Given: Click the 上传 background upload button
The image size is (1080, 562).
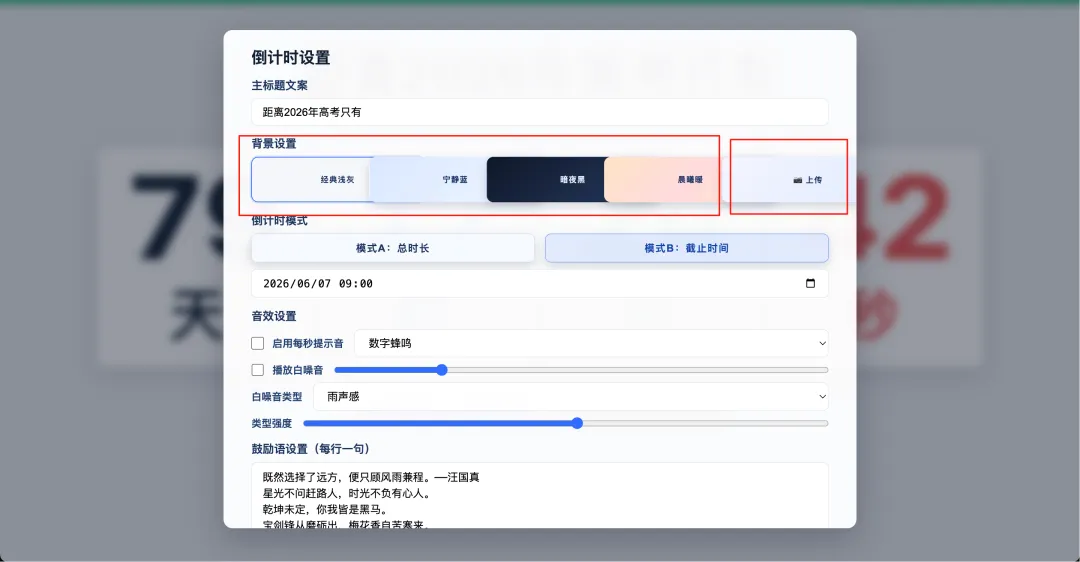Looking at the screenshot, I should tap(789, 180).
